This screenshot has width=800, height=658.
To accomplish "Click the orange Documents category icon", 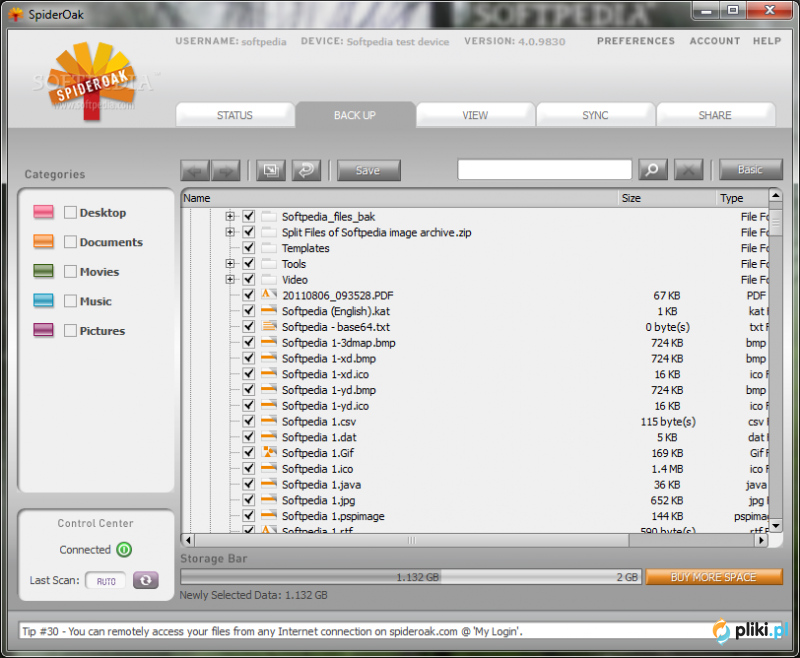I will (x=43, y=241).
